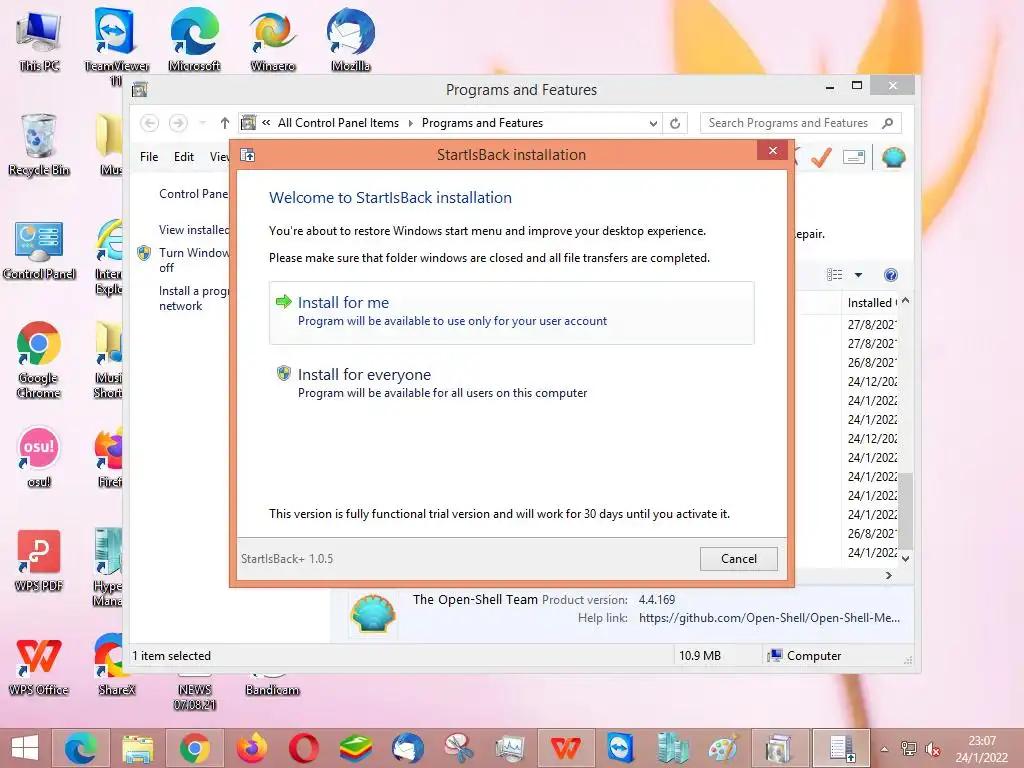The image size is (1024, 768).
Task: Open WPS Office desktop shortcut
Action: click(39, 665)
